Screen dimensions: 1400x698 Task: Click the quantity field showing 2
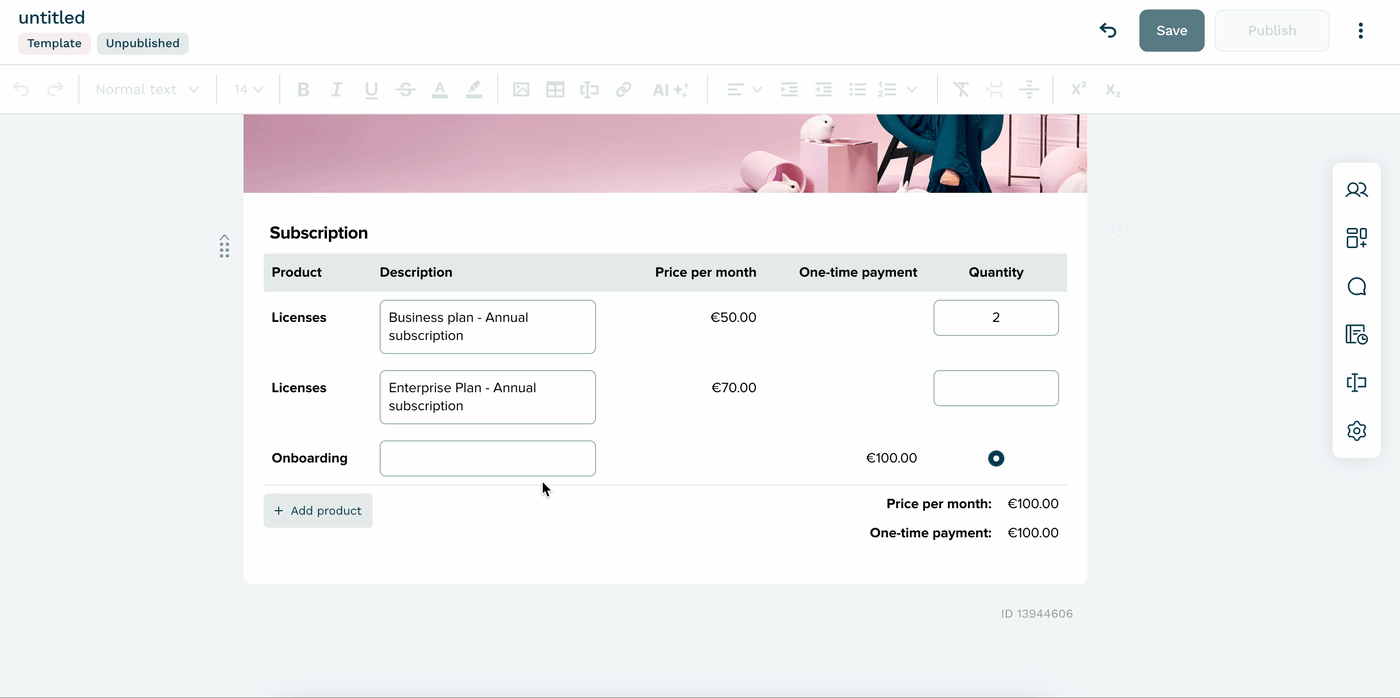996,318
